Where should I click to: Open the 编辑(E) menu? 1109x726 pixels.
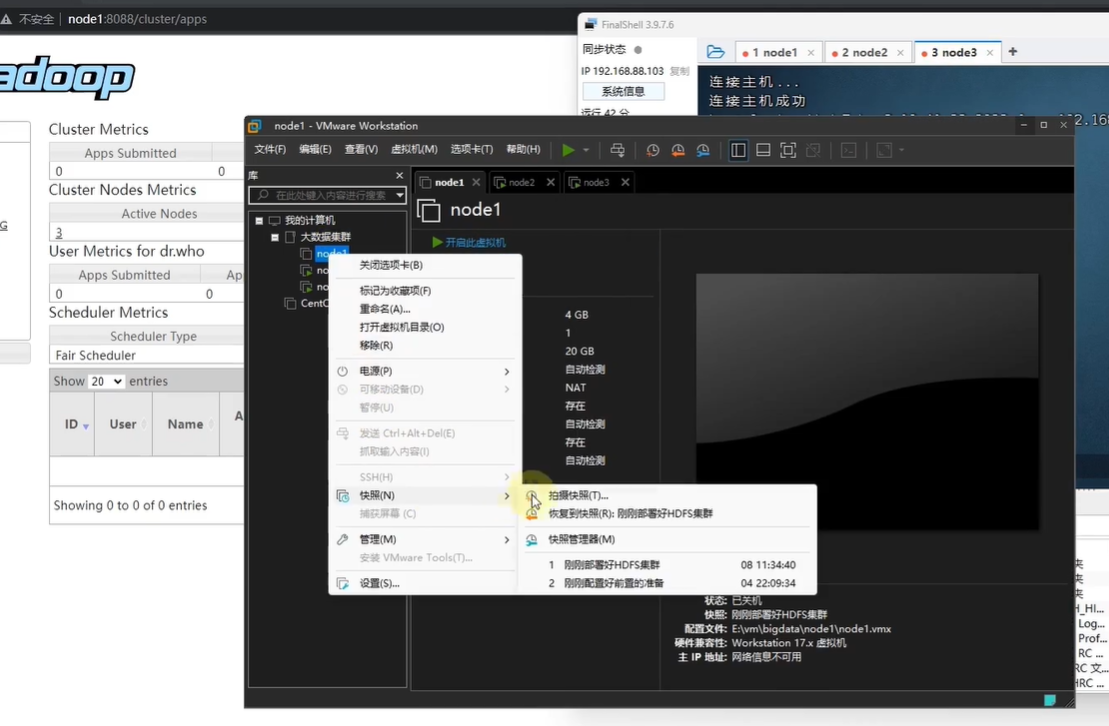point(315,149)
